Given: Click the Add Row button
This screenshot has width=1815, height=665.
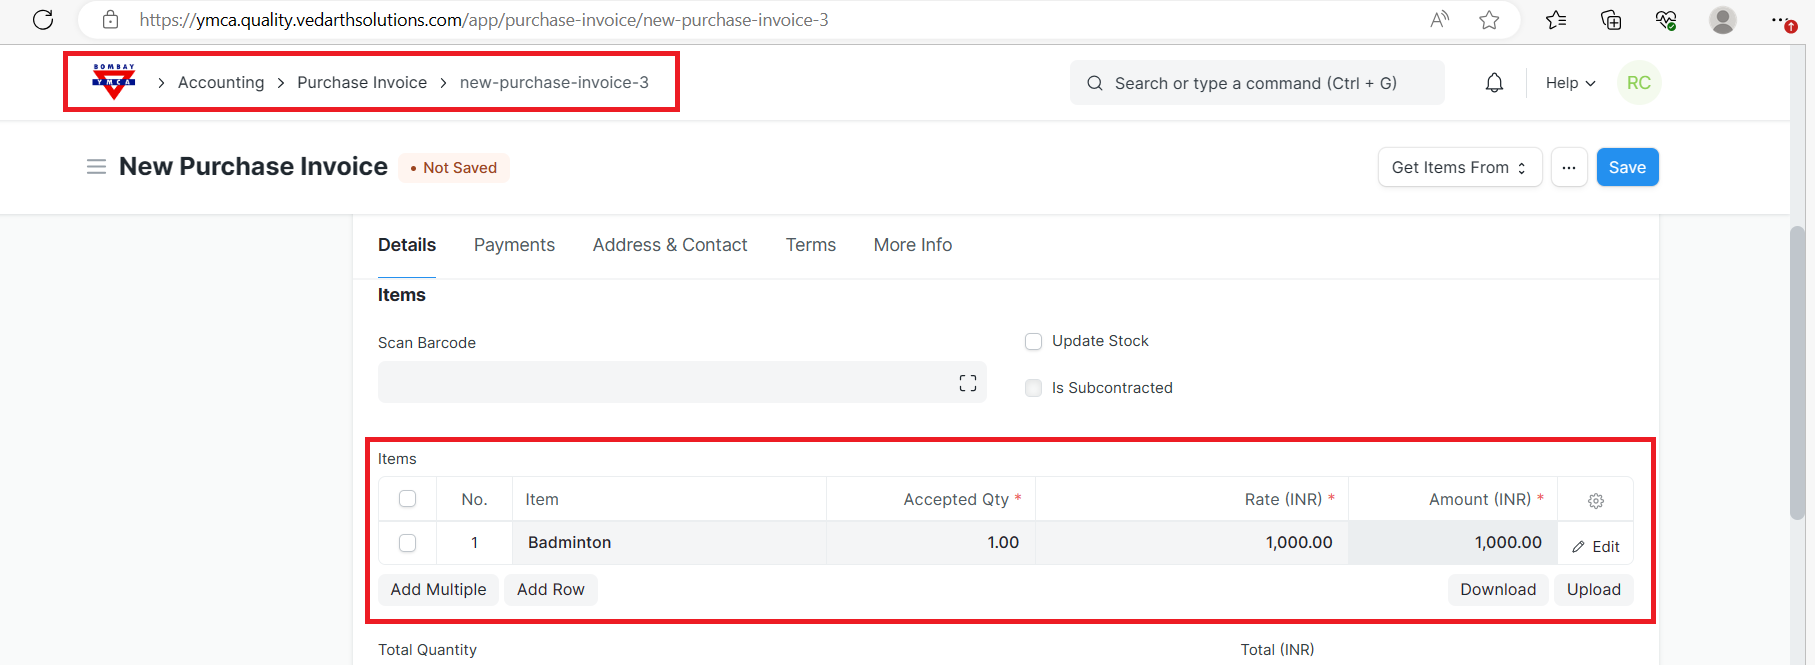Looking at the screenshot, I should pos(550,590).
